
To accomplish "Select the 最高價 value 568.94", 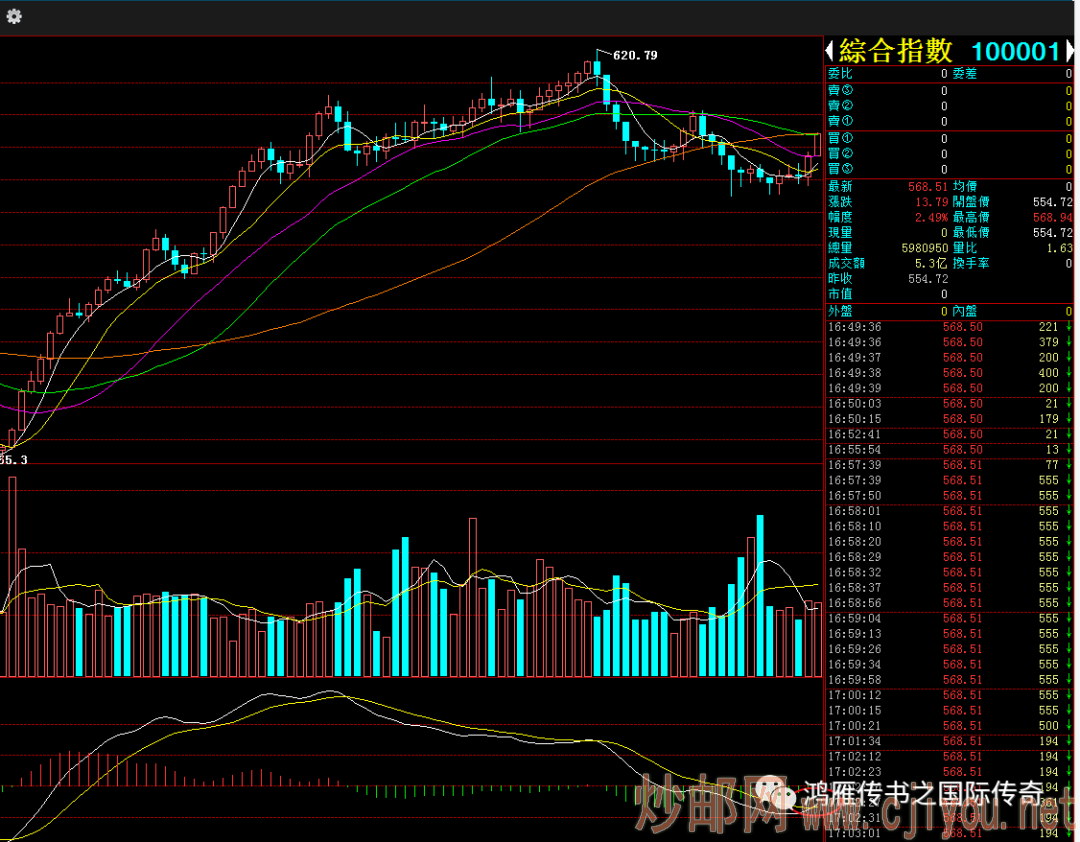I will [x=1053, y=217].
